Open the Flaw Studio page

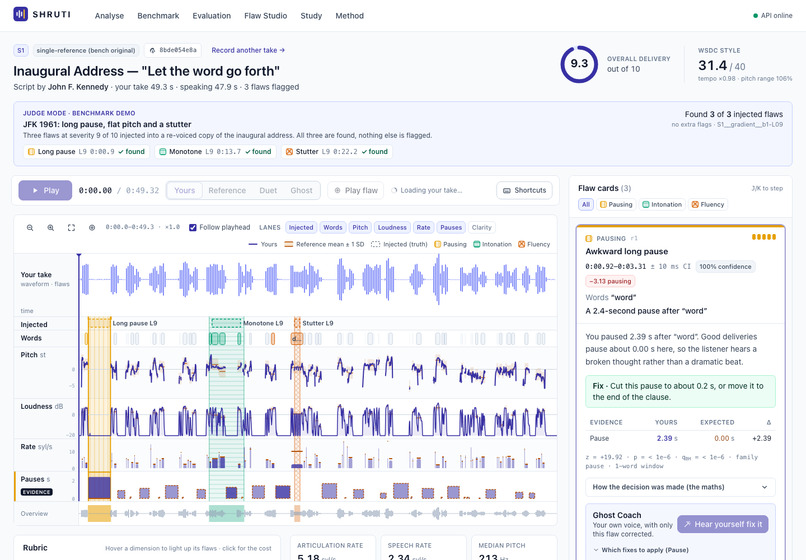[266, 16]
